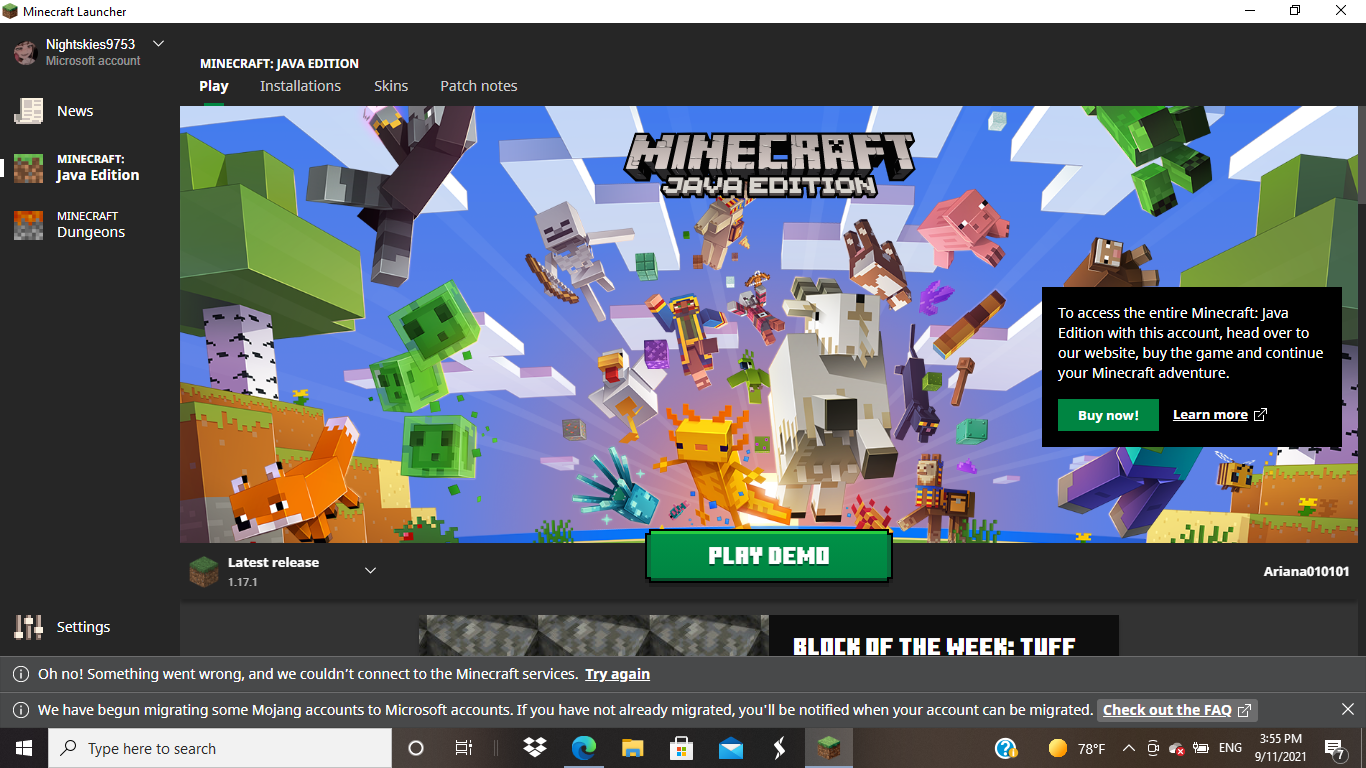1366x768 pixels.
Task: Click the Buy now! button
Action: pyautogui.click(x=1108, y=415)
